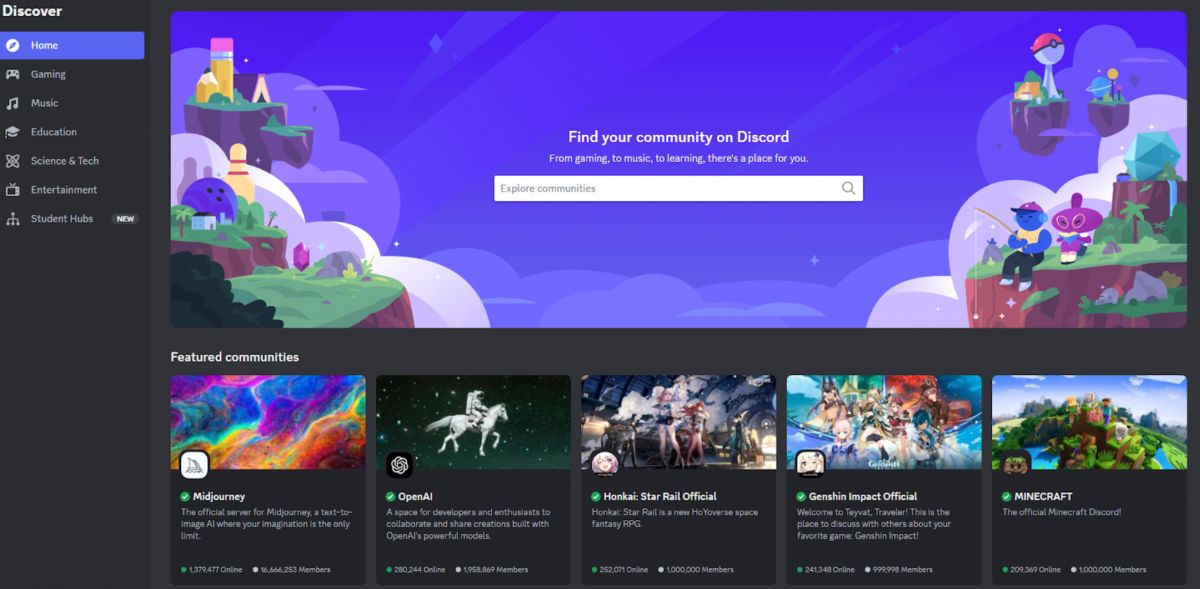The height and width of the screenshot is (589, 1200).
Task: Open the Midjourney community title
Action: (x=219, y=496)
